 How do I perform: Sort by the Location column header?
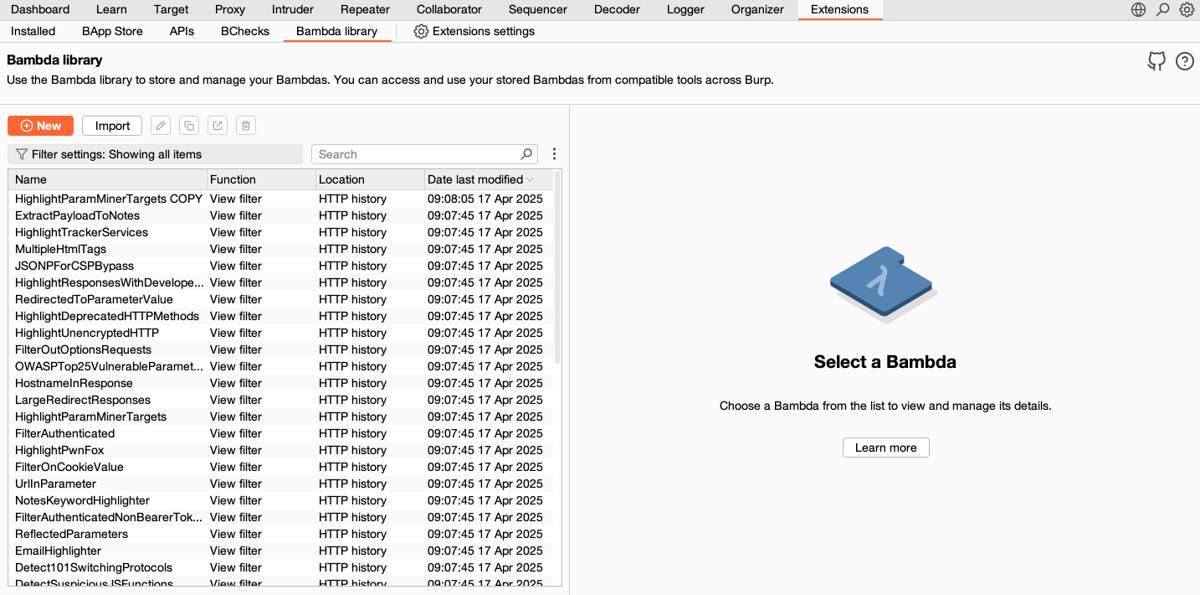point(369,180)
